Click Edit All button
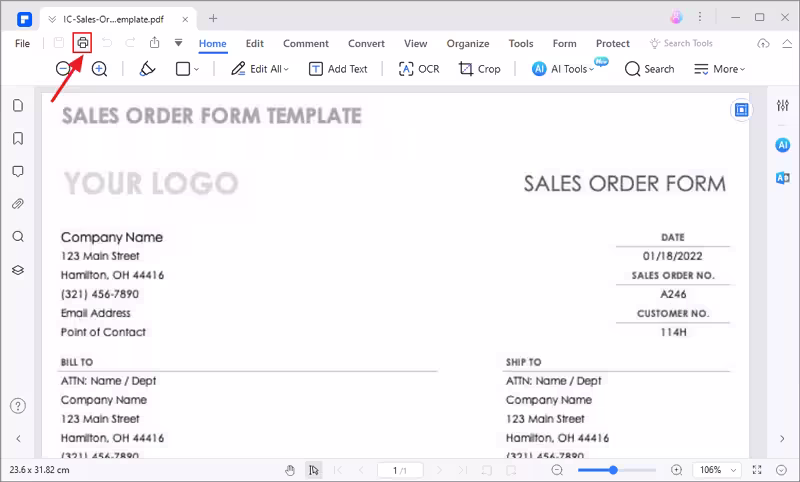 pos(259,68)
